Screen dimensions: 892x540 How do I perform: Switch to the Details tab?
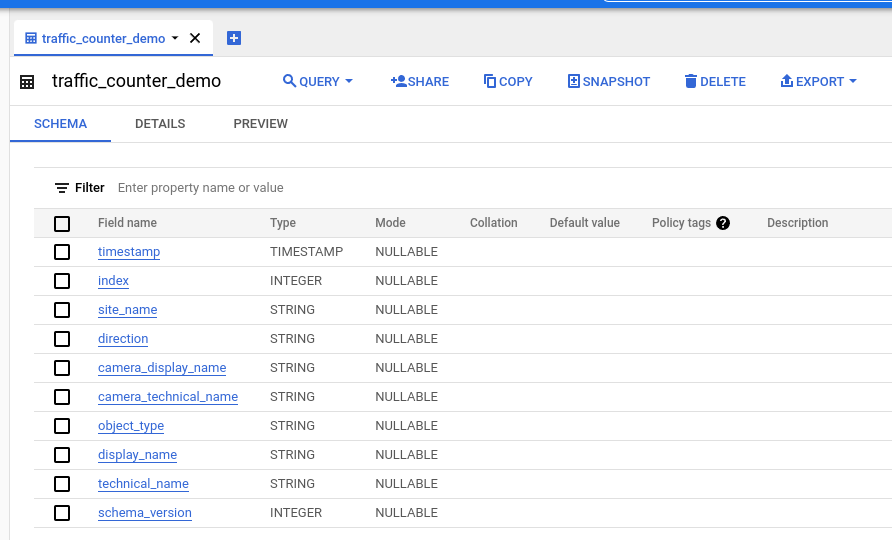point(160,124)
